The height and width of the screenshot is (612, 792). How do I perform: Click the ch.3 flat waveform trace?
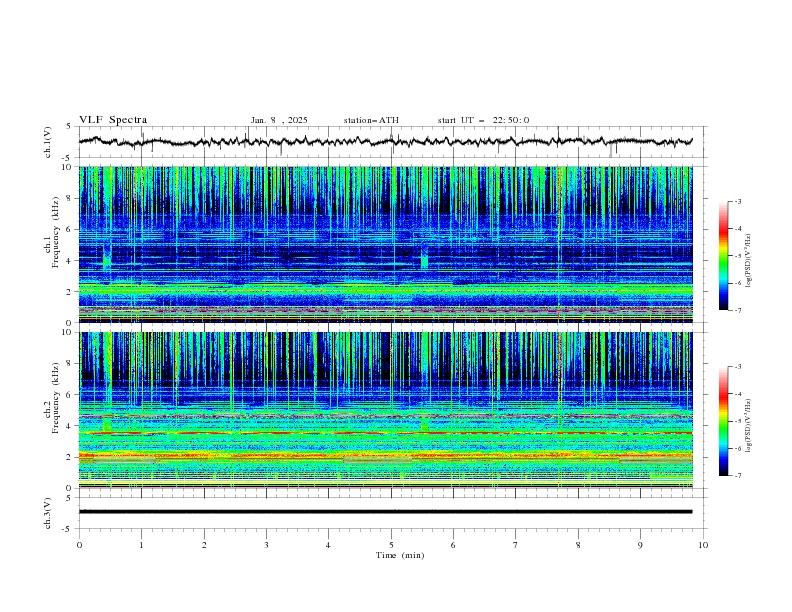click(x=385, y=512)
